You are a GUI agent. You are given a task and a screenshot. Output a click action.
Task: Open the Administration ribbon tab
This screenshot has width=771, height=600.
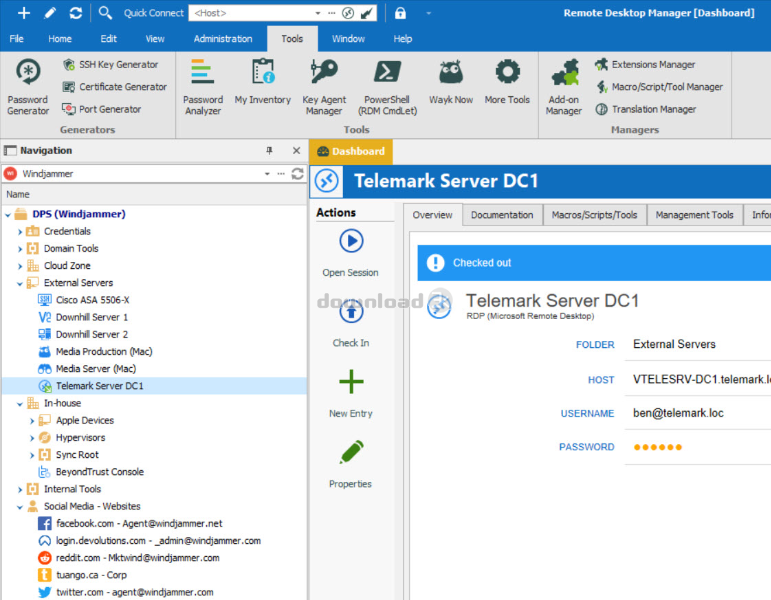[x=223, y=39]
